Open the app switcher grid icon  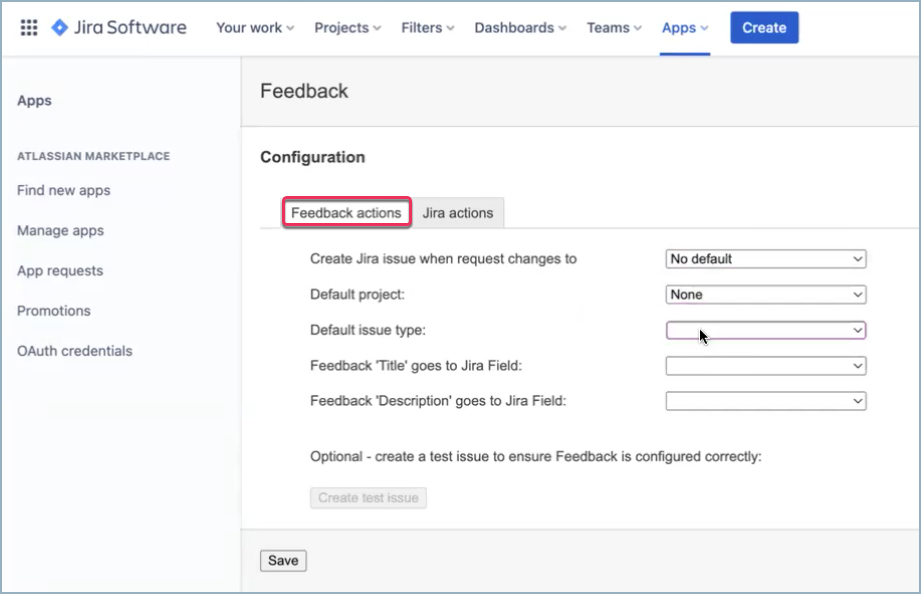(29, 28)
